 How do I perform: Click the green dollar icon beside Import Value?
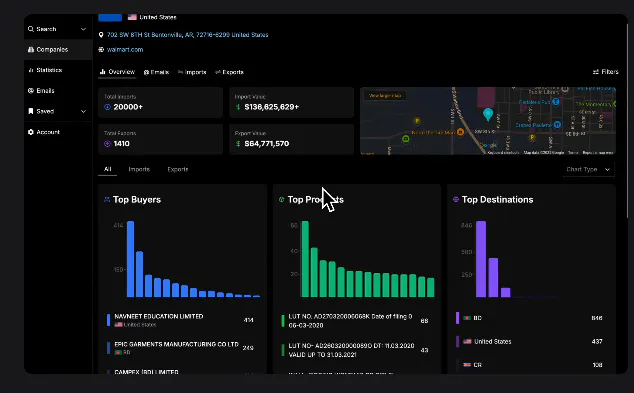click(x=238, y=107)
